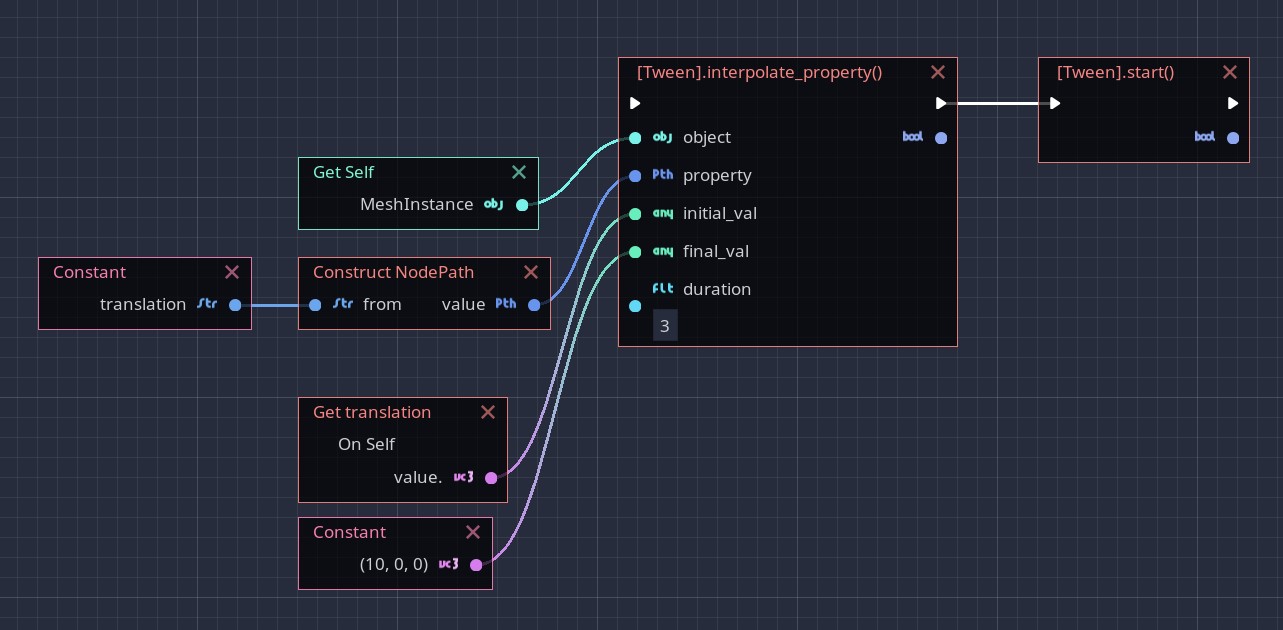The image size is (1283, 630).
Task: Edit the duration value field showing 3
Action: coord(665,325)
